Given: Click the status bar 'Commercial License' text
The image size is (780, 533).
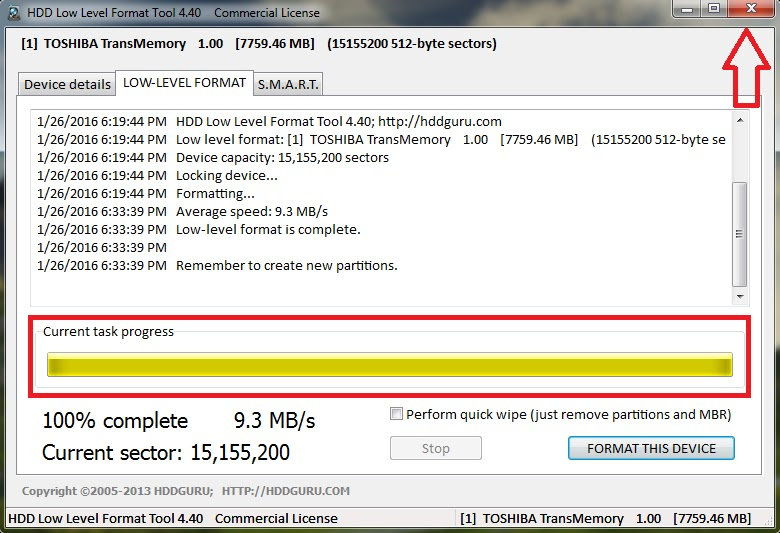Looking at the screenshot, I should coord(276,519).
